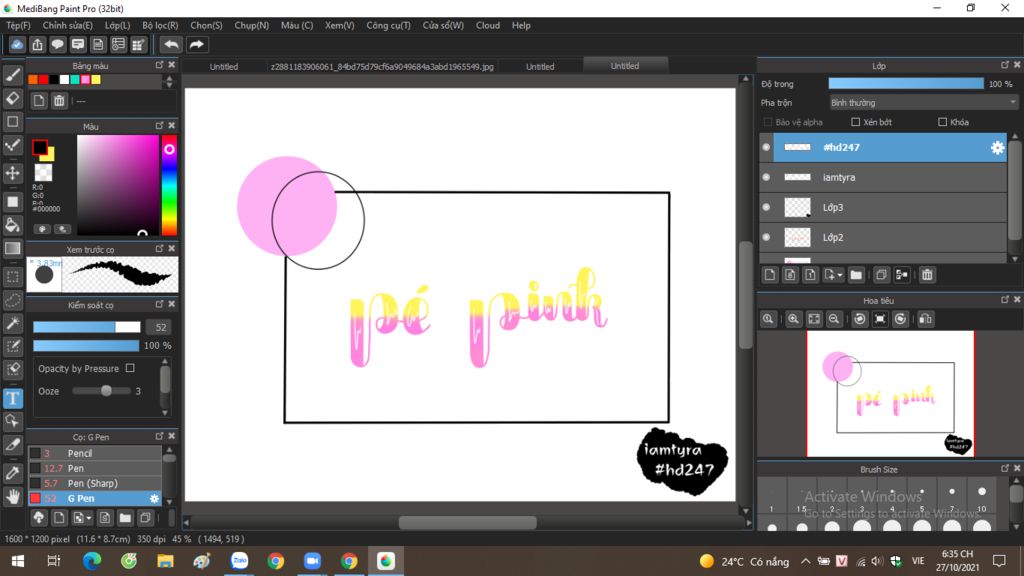Select the Brush tool in left toolbar
The width and height of the screenshot is (1024, 576).
(12, 76)
